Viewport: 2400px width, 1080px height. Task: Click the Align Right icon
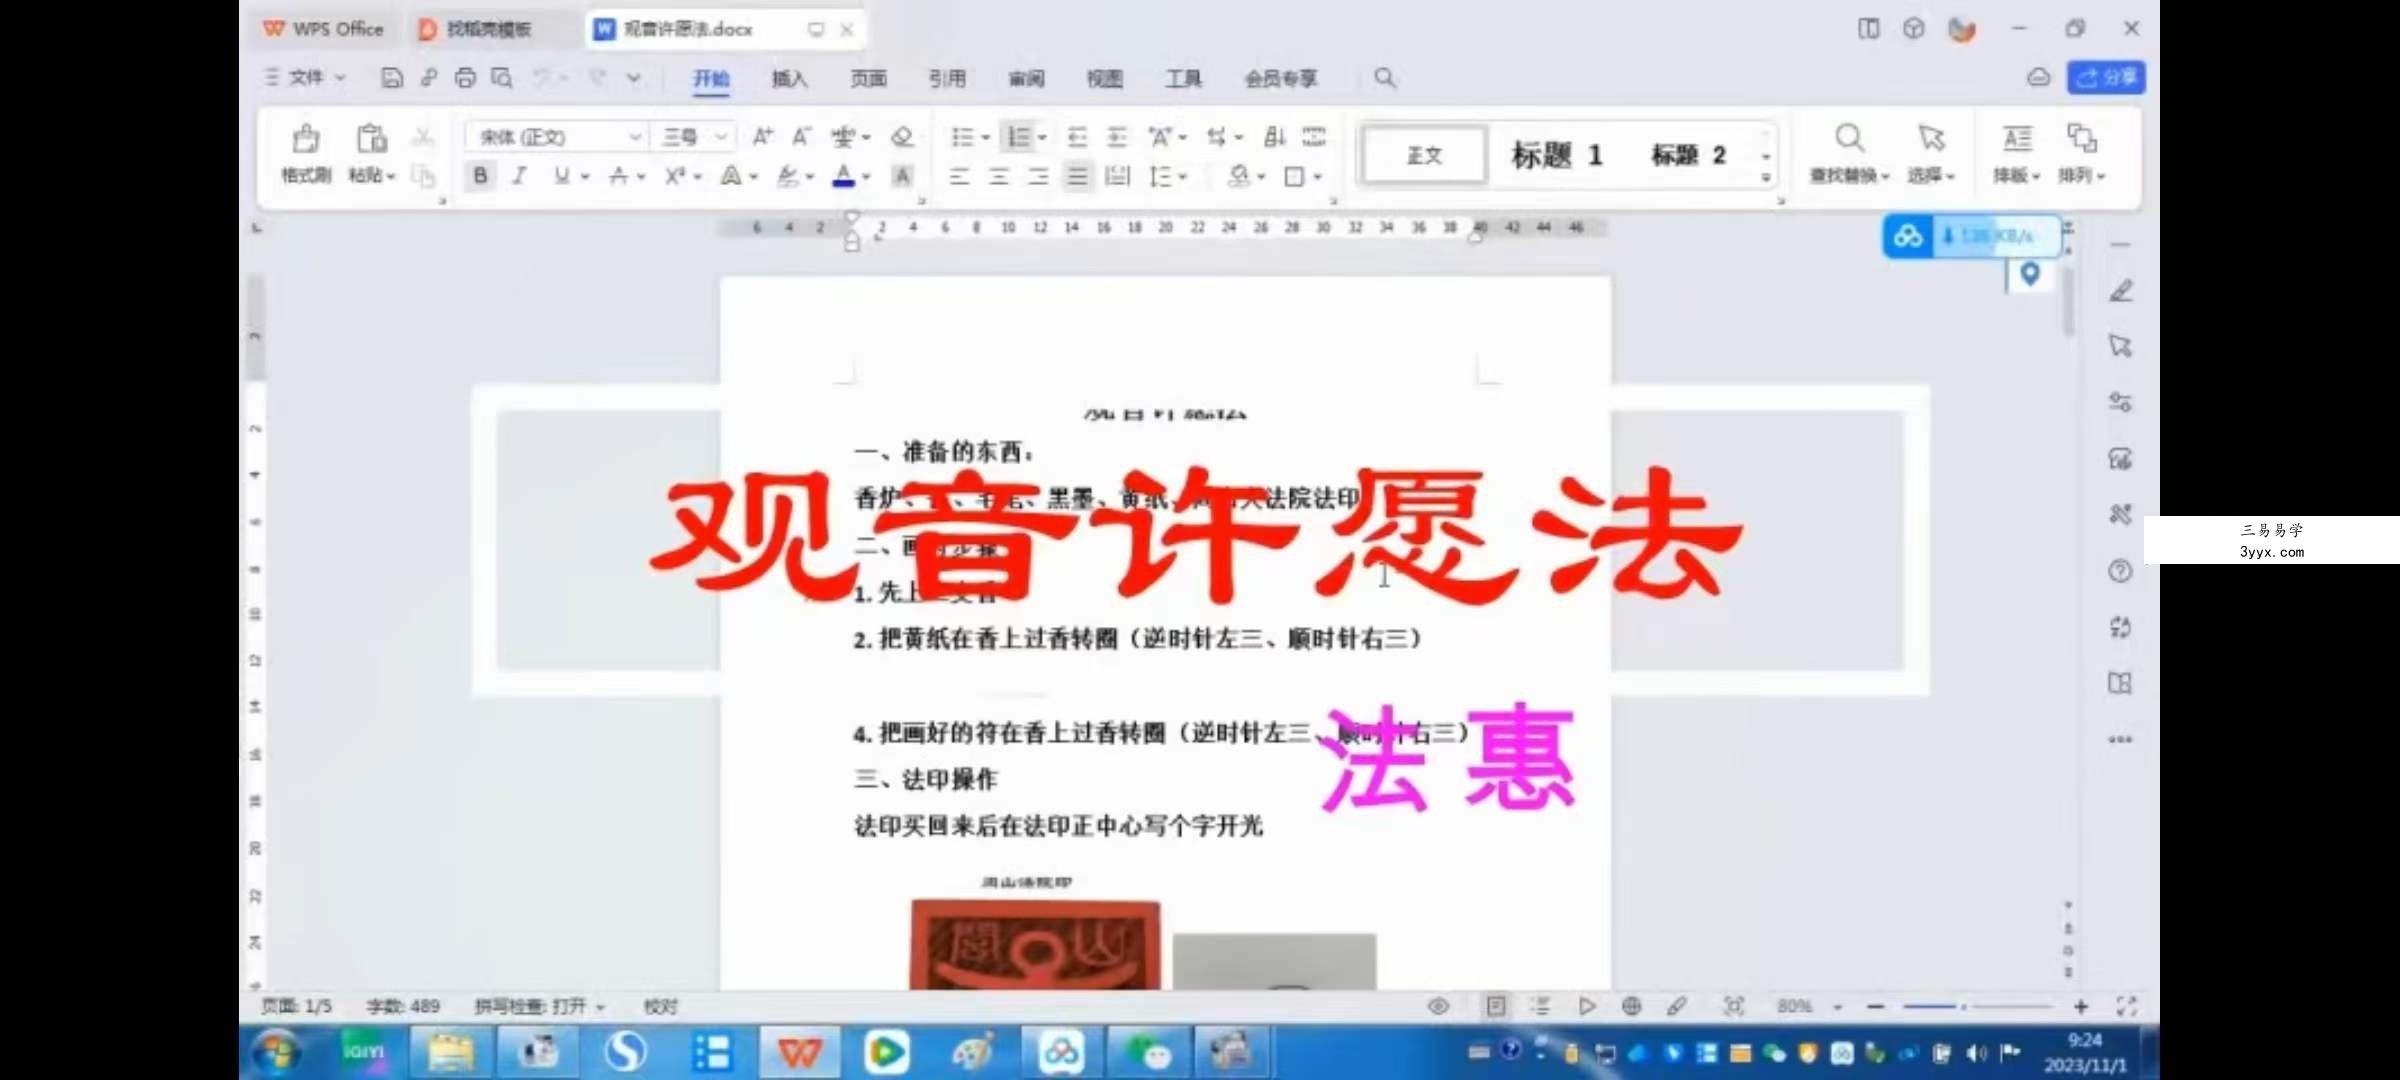click(1038, 177)
